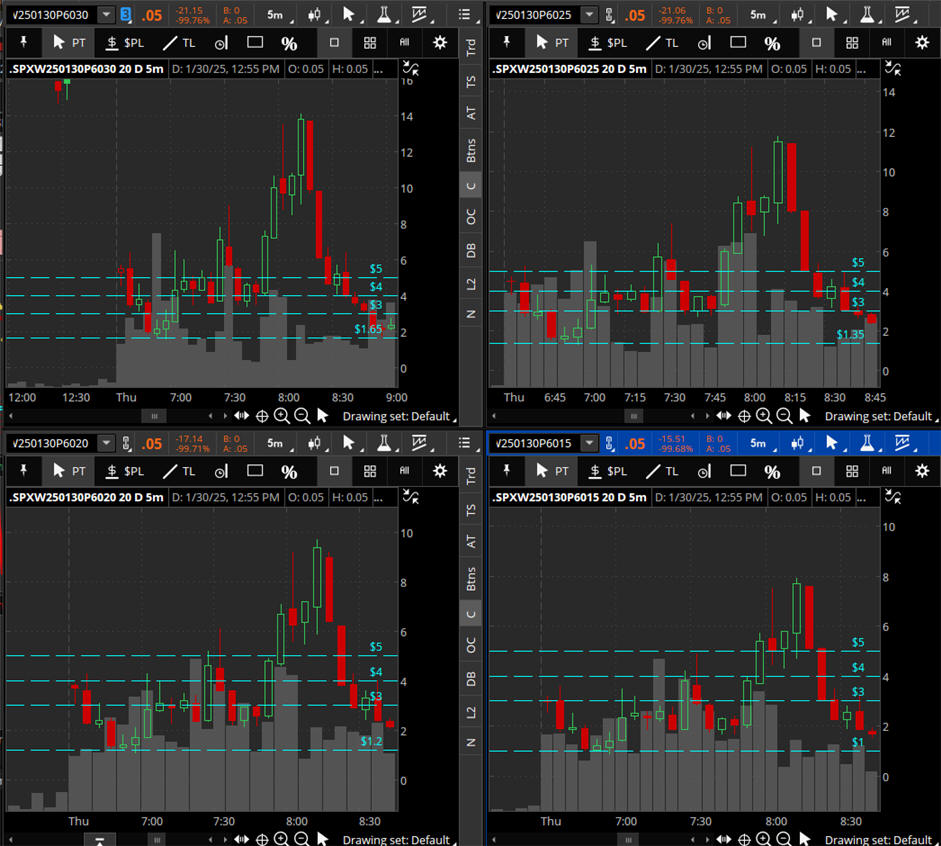Click the pointer tool icon under the P6020 chart
Screen dimensions: 941x846
[323, 839]
